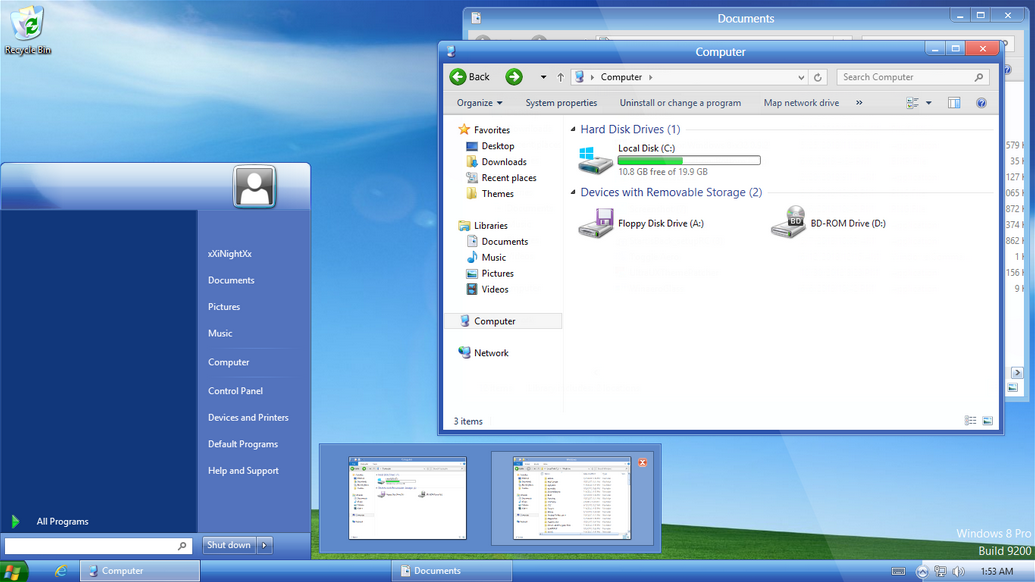This screenshot has width=1035, height=582.
Task: Open the view options dropdown arrow
Action: [x=929, y=103]
